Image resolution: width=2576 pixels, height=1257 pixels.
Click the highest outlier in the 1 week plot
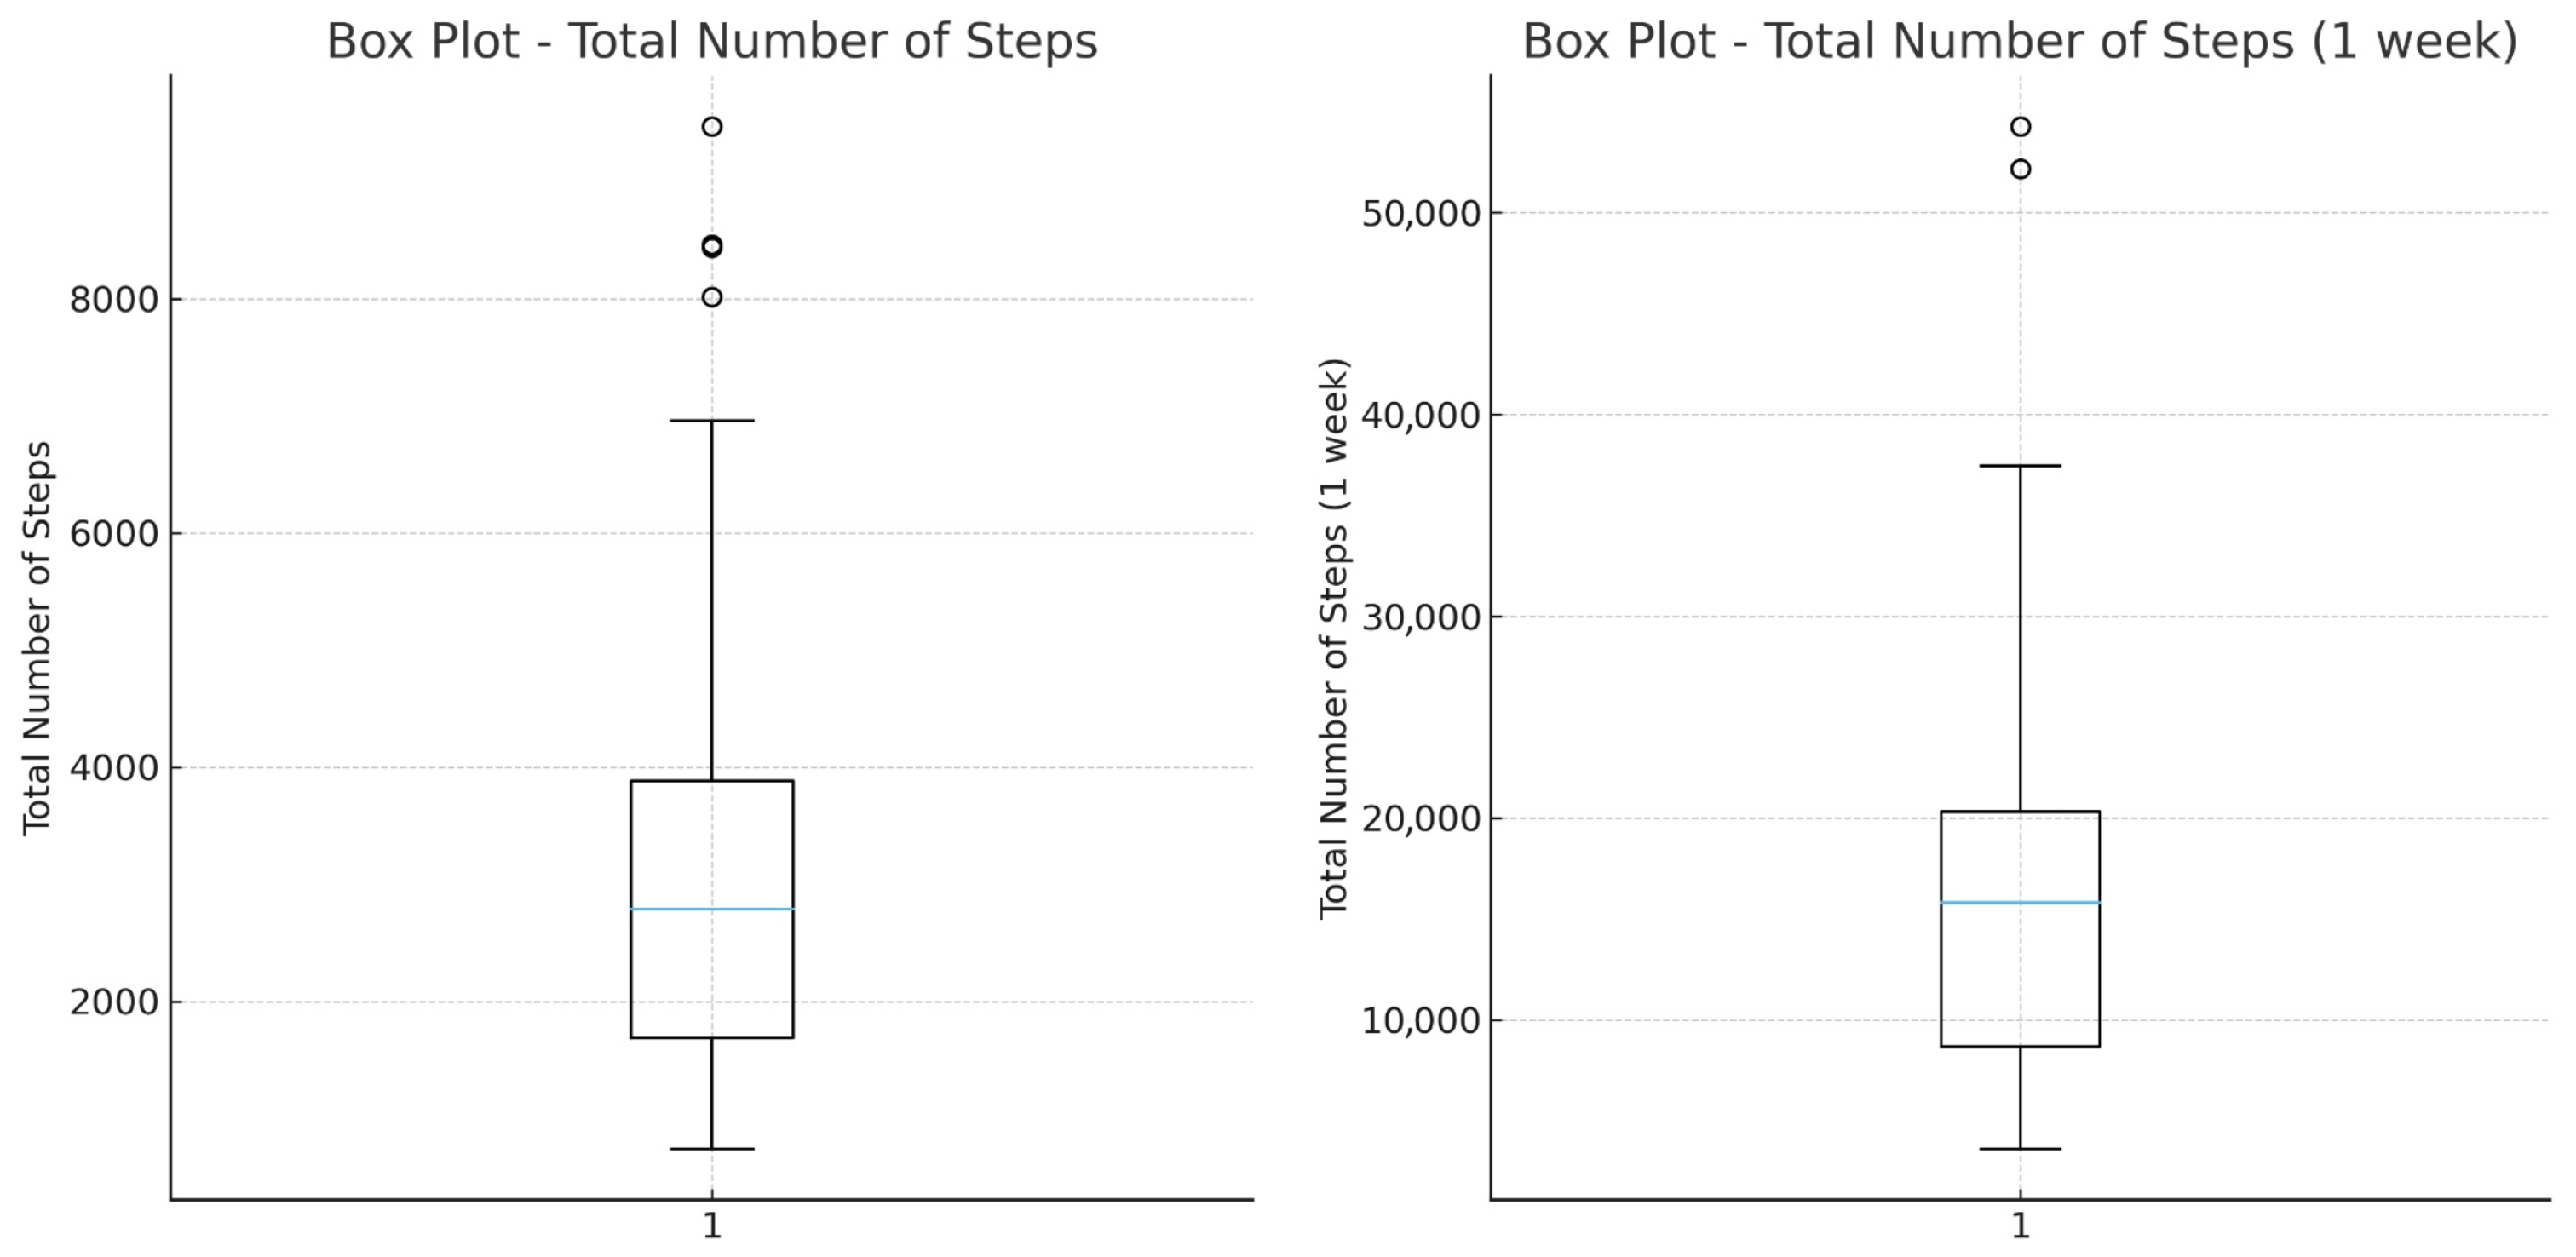point(2020,127)
